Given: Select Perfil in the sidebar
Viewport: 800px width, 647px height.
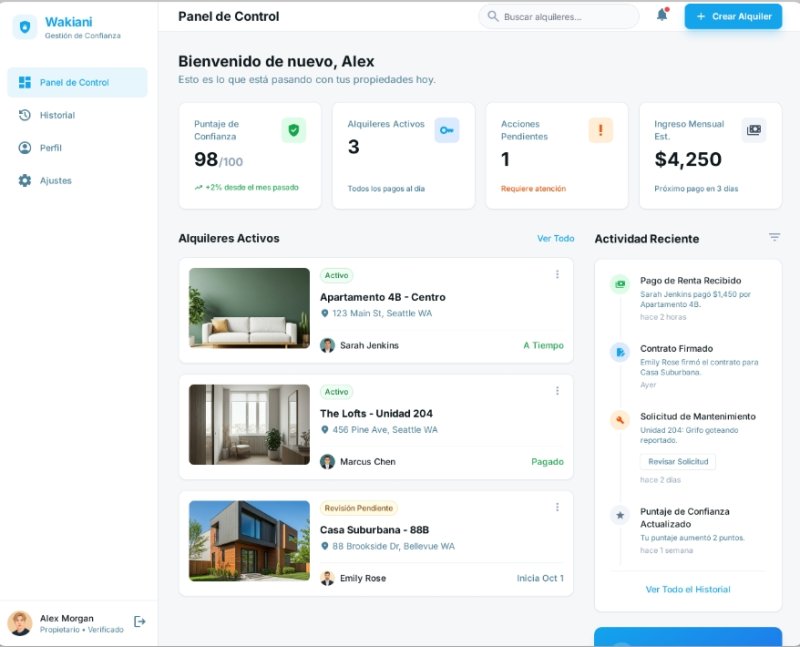Looking at the screenshot, I should pyautogui.click(x=50, y=148).
